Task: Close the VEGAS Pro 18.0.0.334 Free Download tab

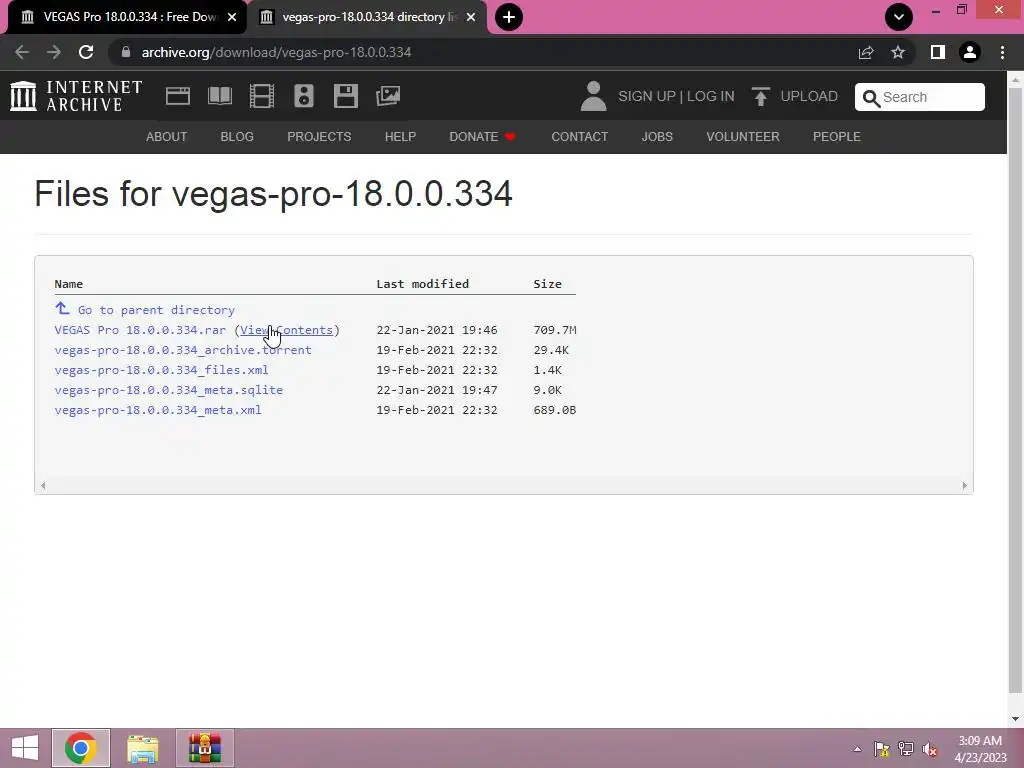Action: tap(232, 17)
